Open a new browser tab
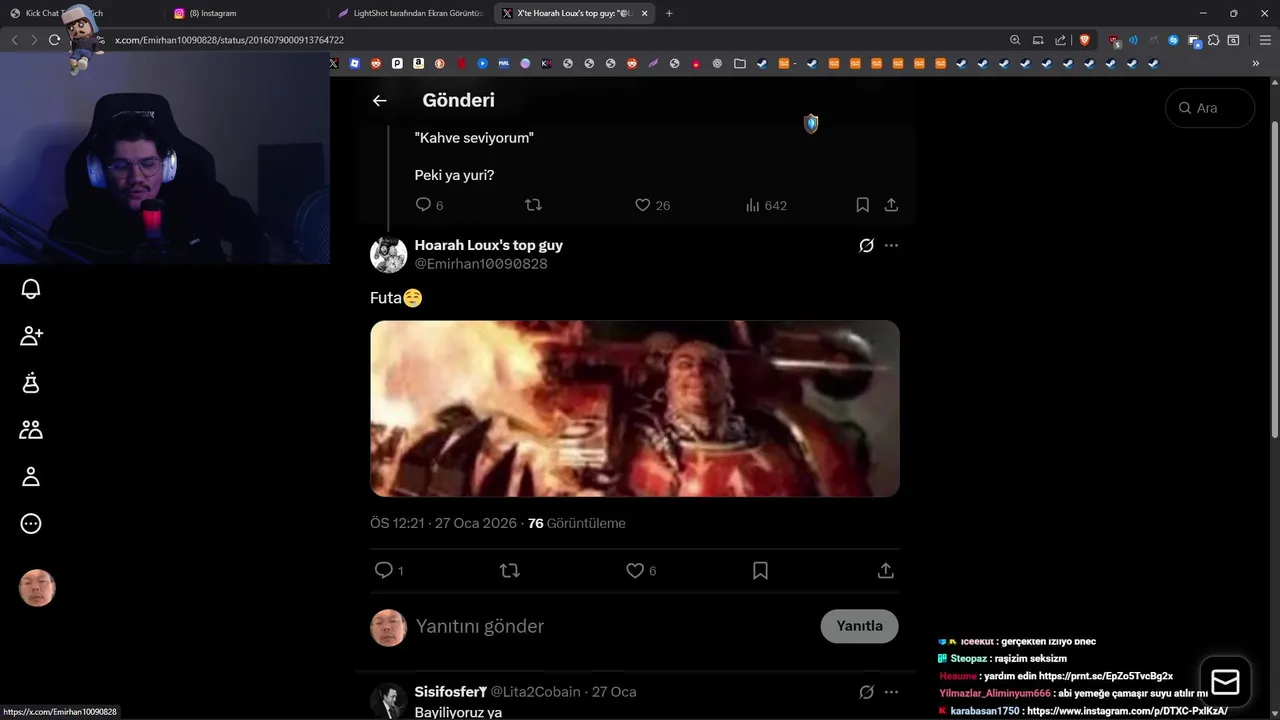1280x720 pixels. pos(669,13)
